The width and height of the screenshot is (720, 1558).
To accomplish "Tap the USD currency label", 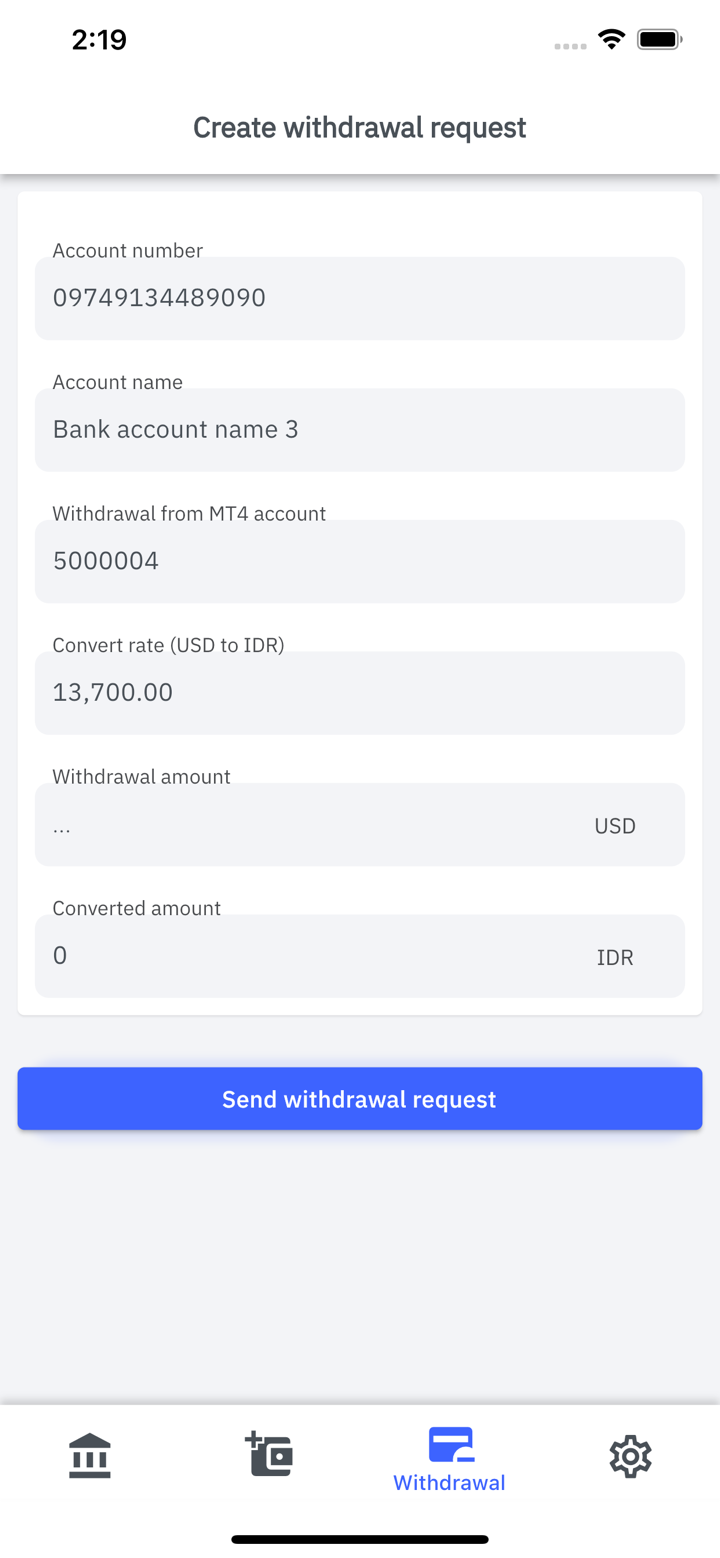I will pos(615,826).
